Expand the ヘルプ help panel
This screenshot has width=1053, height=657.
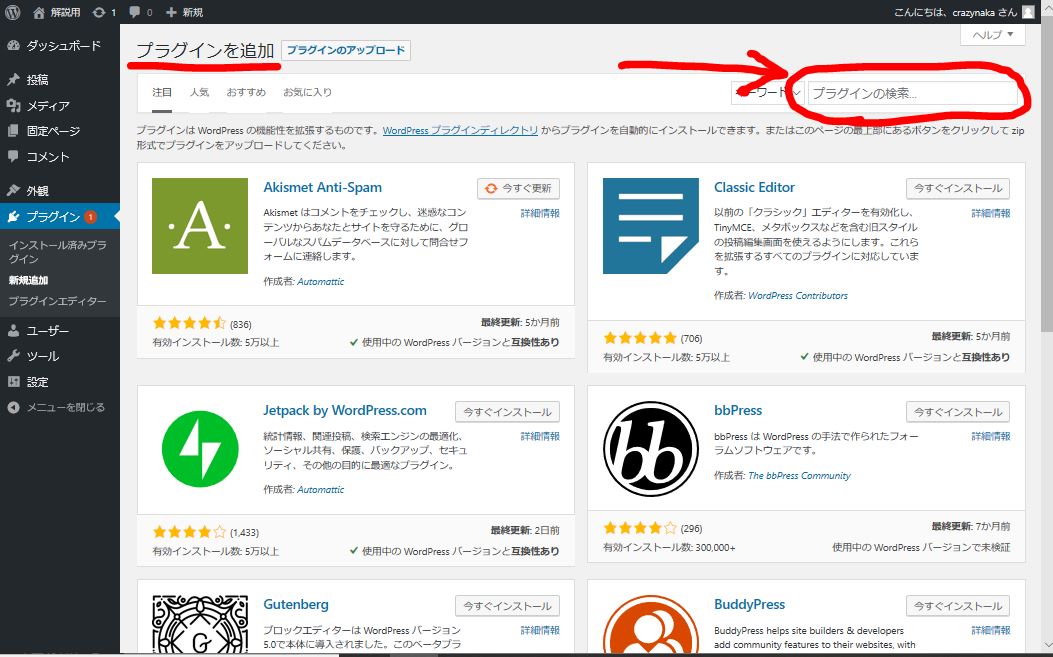993,35
